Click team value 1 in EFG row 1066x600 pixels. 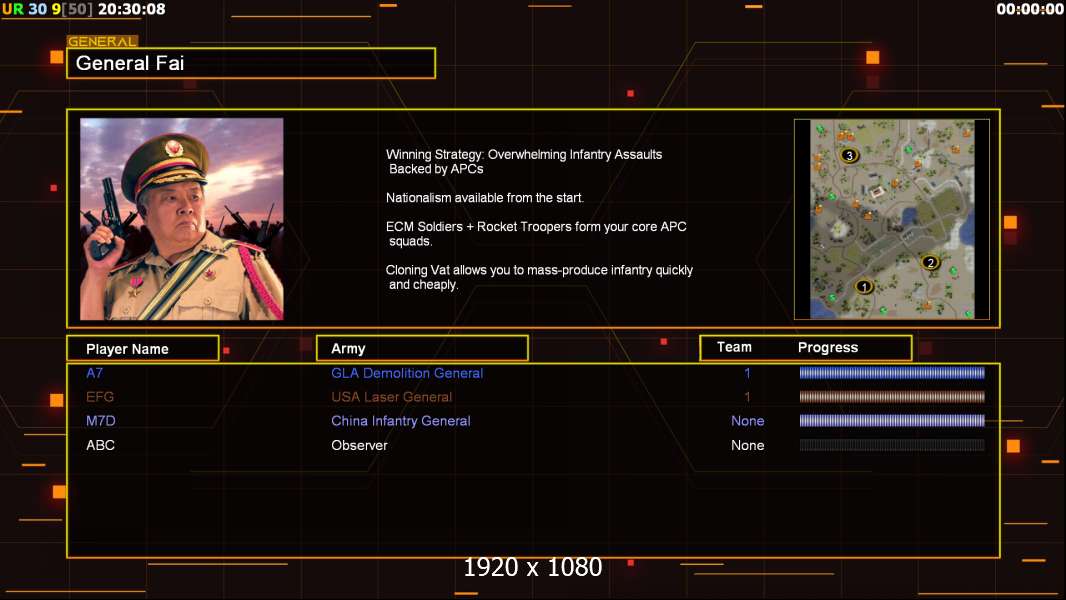(x=747, y=397)
